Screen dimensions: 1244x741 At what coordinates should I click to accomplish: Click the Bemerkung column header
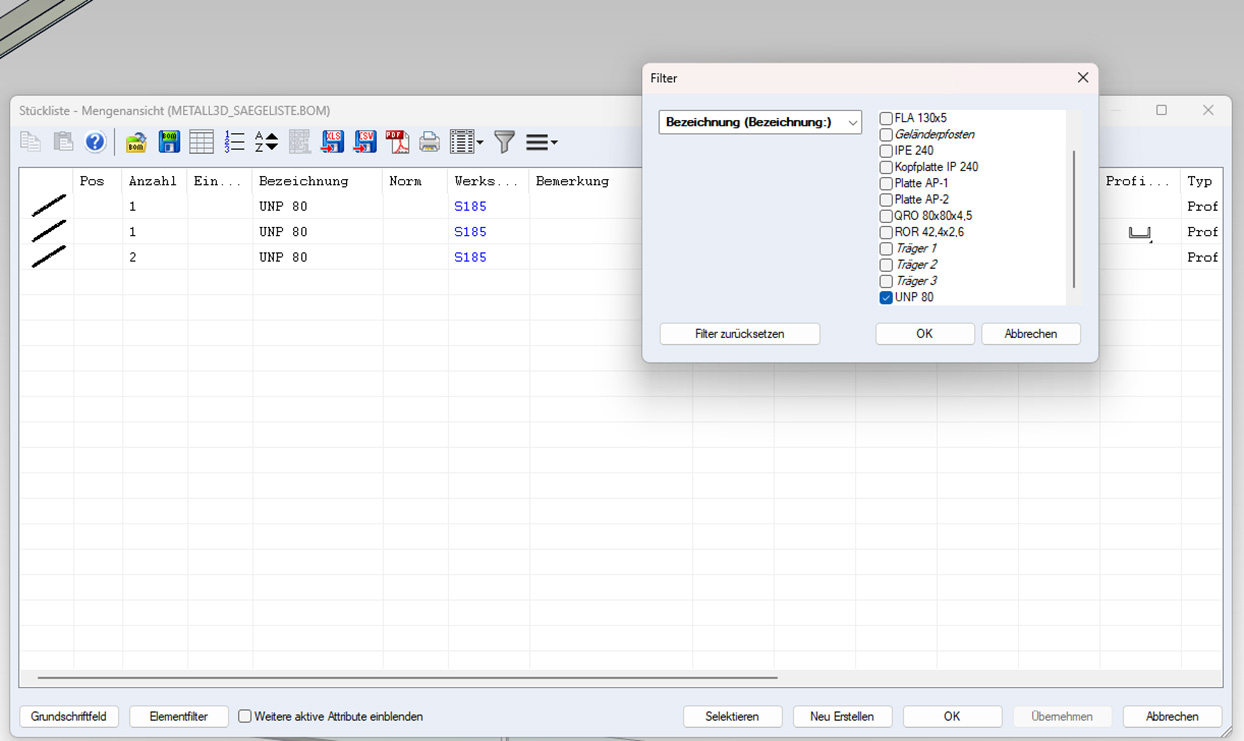588,181
